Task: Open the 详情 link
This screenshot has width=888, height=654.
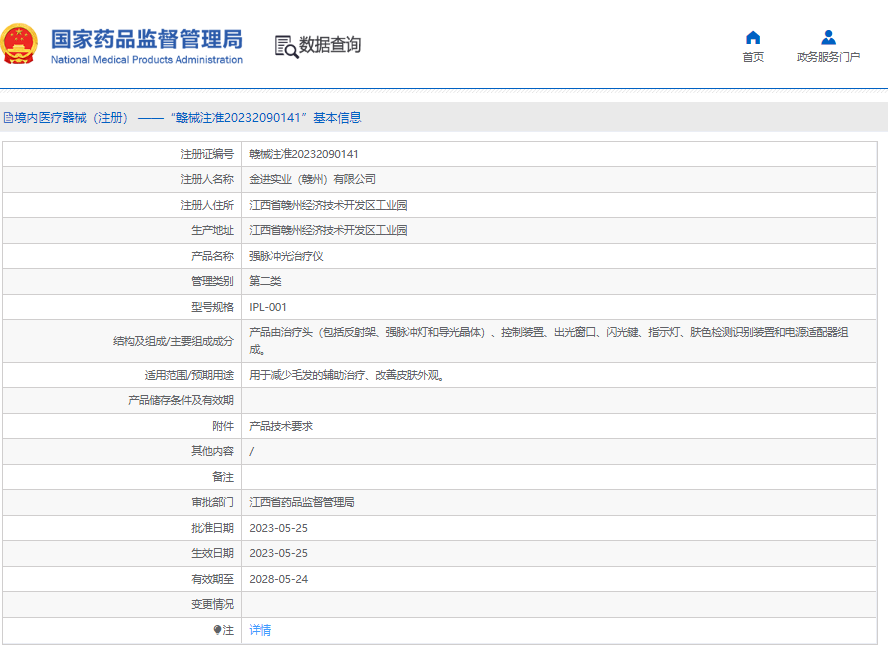Action: [x=260, y=630]
